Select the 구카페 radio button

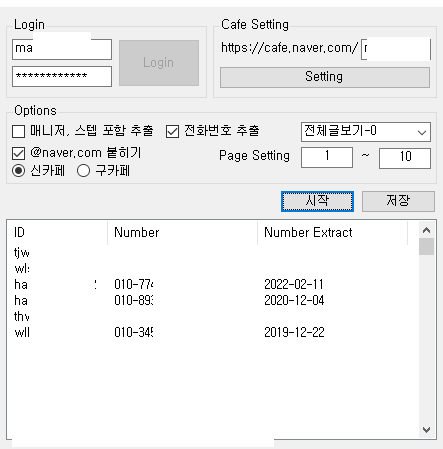[83, 171]
